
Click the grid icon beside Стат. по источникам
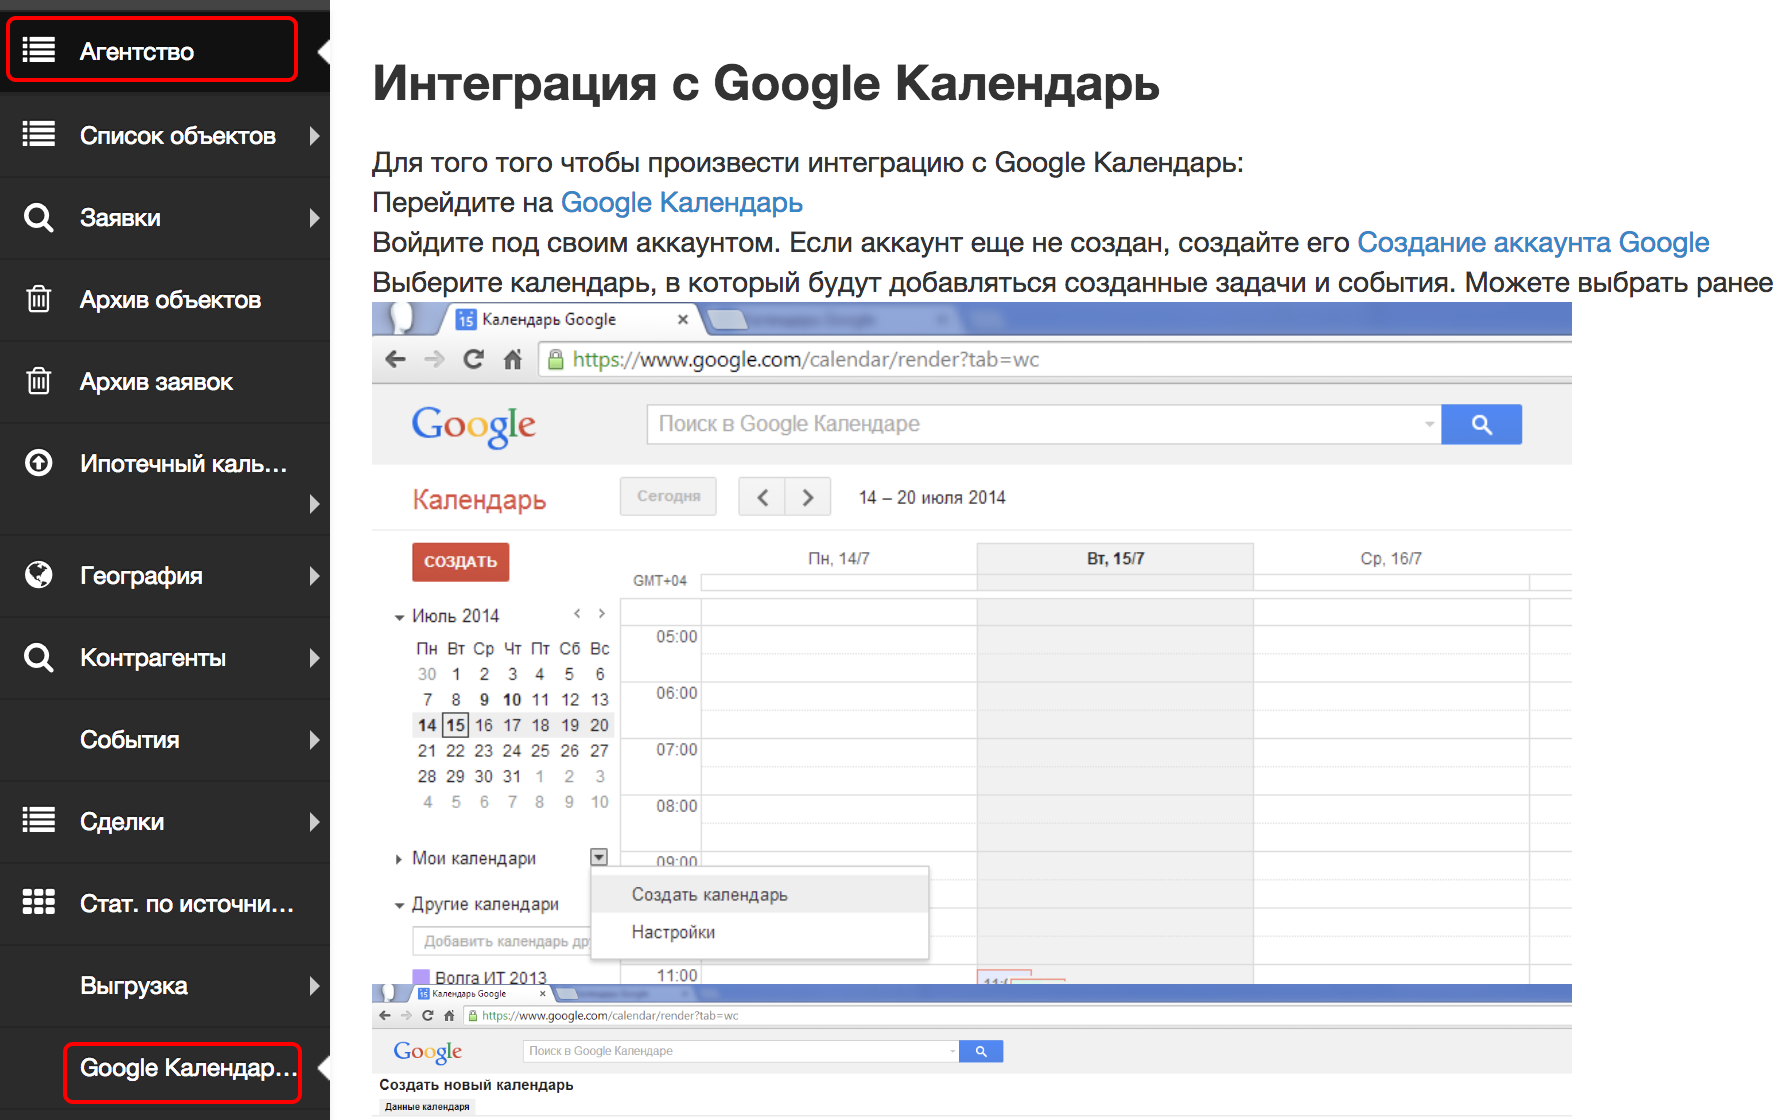click(x=39, y=902)
